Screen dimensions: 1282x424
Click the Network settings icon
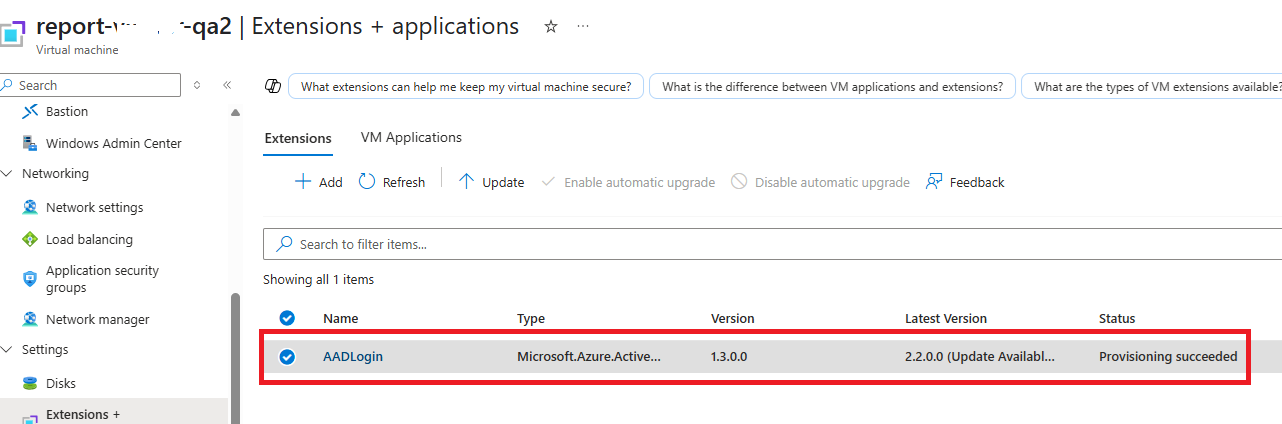click(30, 207)
